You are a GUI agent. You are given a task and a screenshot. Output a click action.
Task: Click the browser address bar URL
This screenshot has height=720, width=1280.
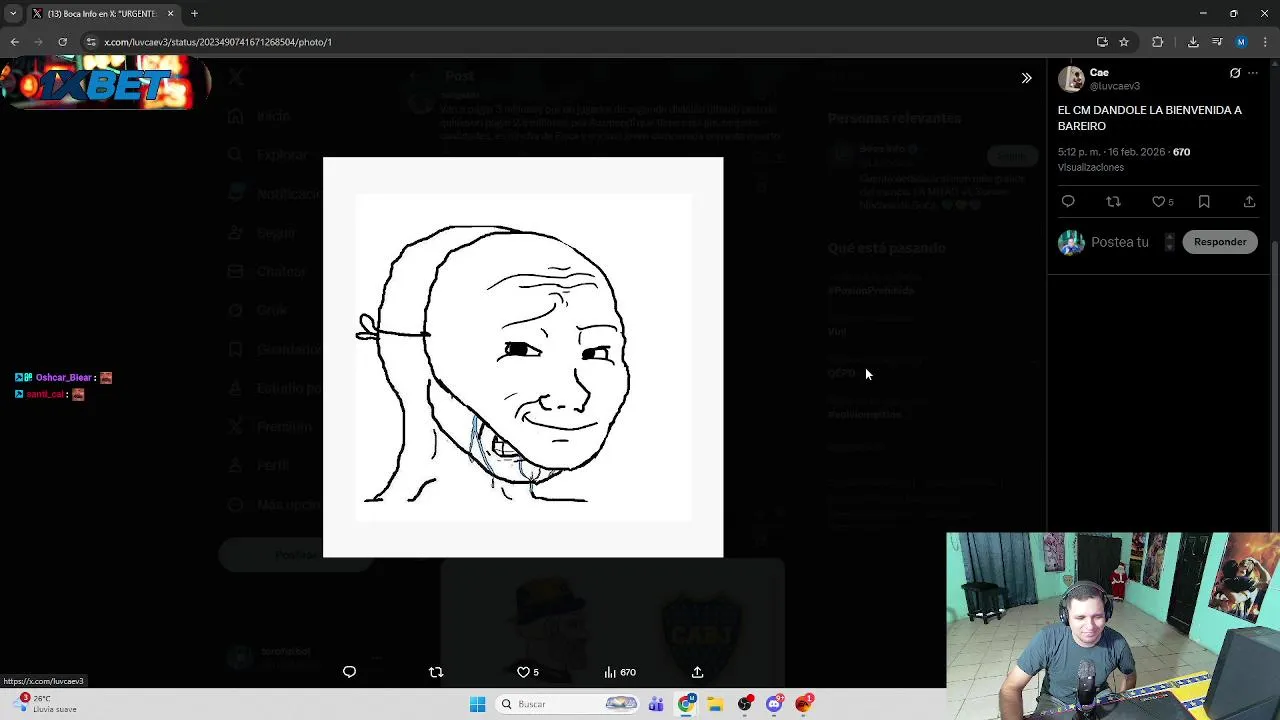click(218, 42)
